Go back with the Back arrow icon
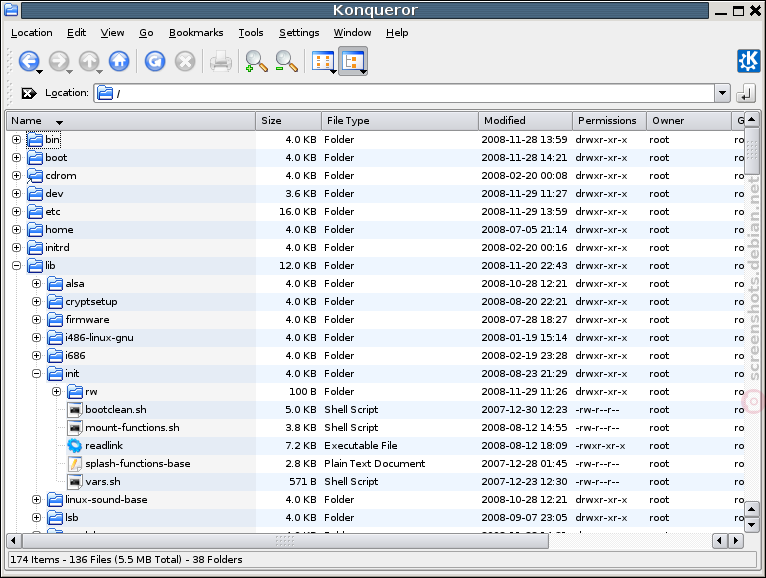 [x=28, y=61]
